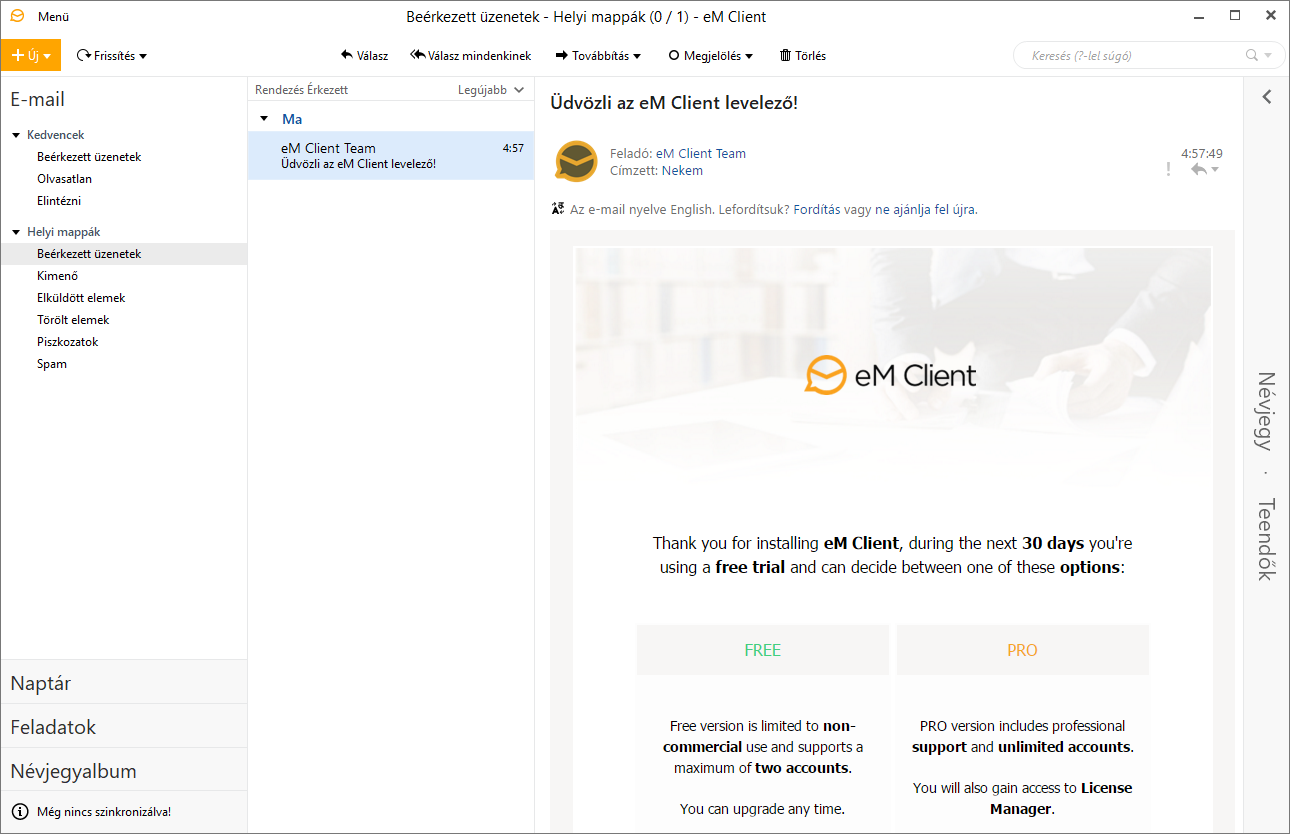Click into the Keresés search field
Image resolution: width=1290 pixels, height=834 pixels.
[1130, 56]
